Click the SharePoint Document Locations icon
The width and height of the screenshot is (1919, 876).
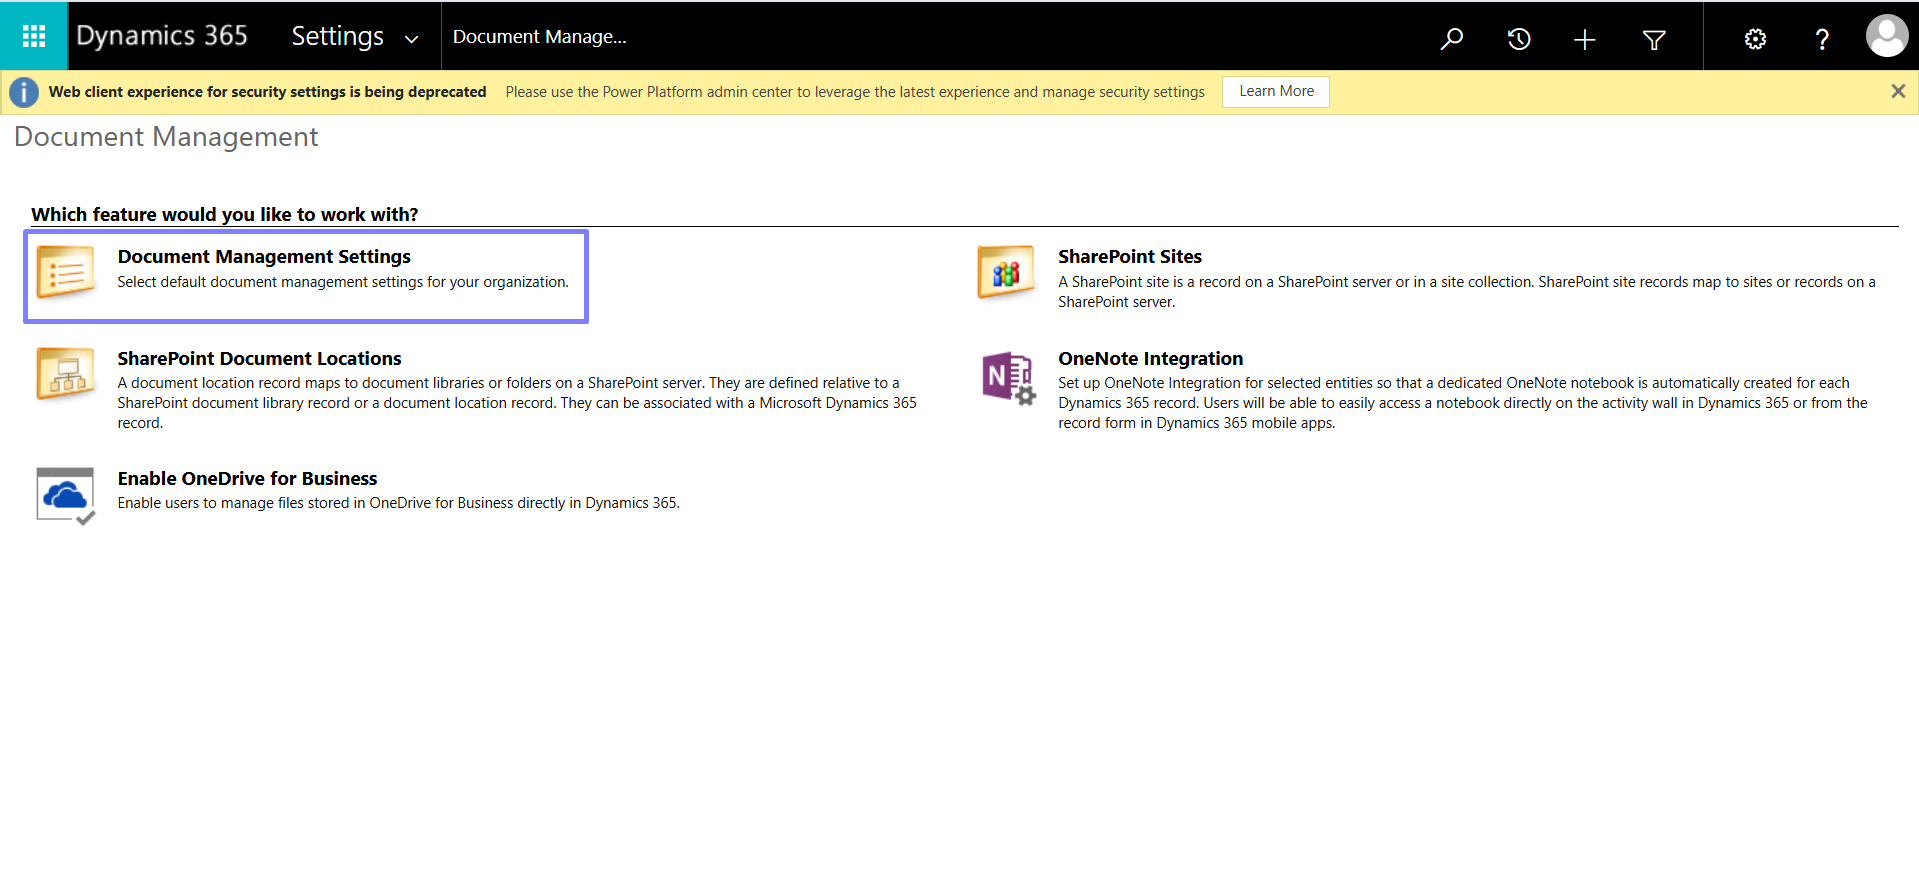coord(66,373)
